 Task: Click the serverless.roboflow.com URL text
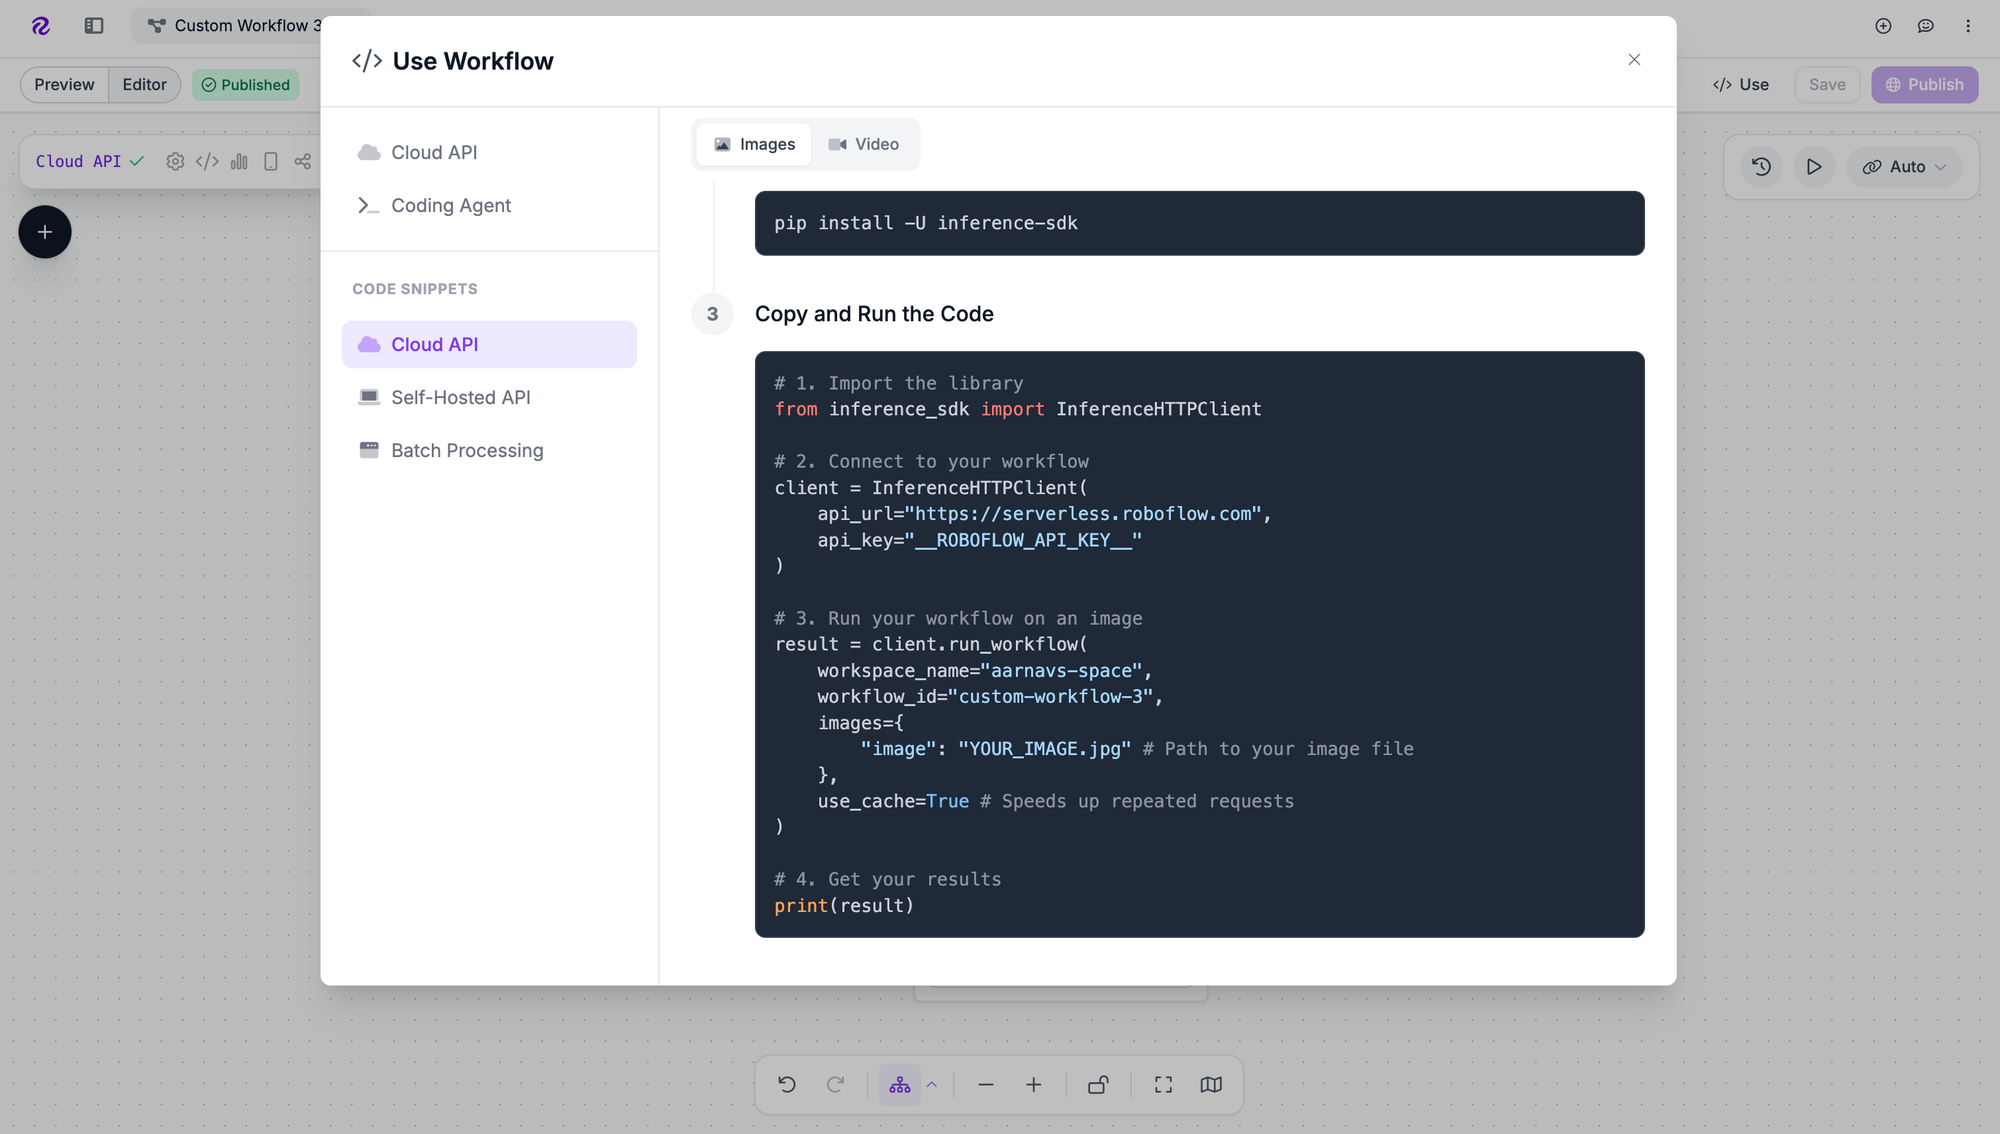(1083, 514)
